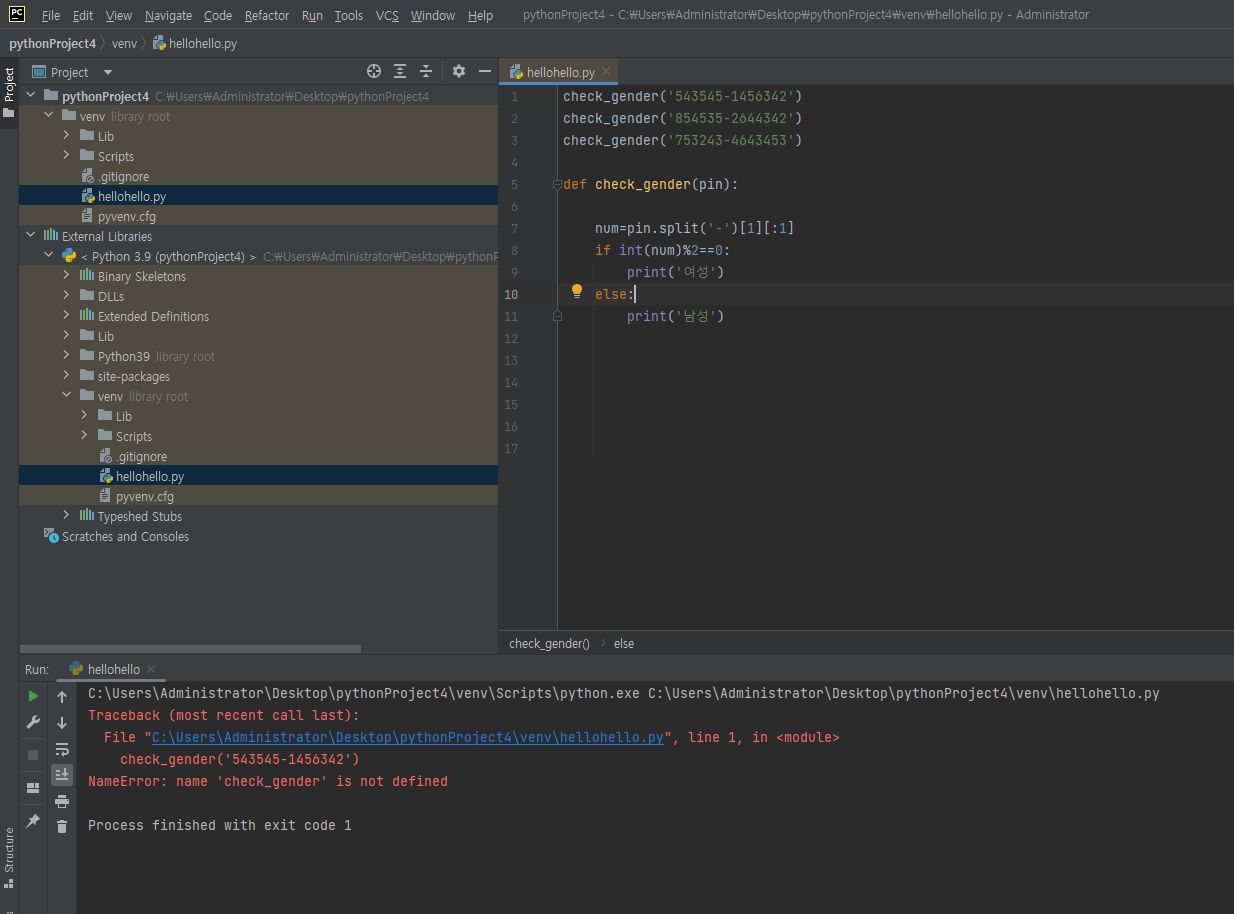Collapse Python 3.9 (pythonProject4) node
Viewport: 1234px width, 914px height.
(x=48, y=256)
